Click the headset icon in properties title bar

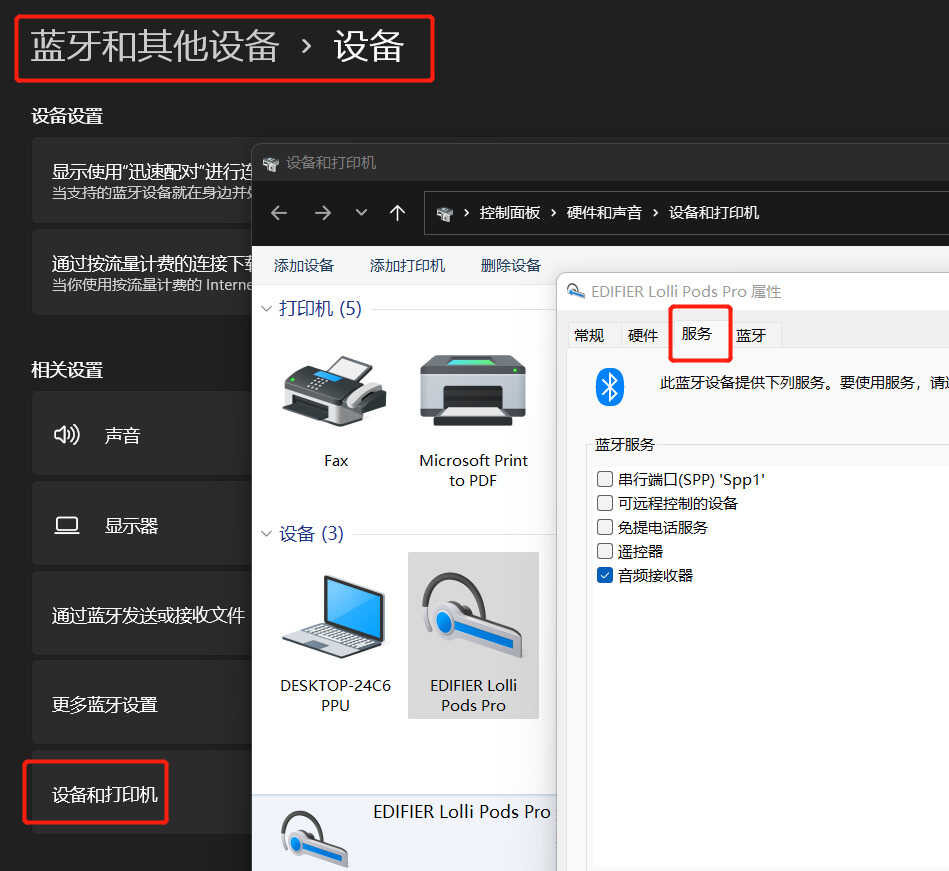[x=576, y=291]
